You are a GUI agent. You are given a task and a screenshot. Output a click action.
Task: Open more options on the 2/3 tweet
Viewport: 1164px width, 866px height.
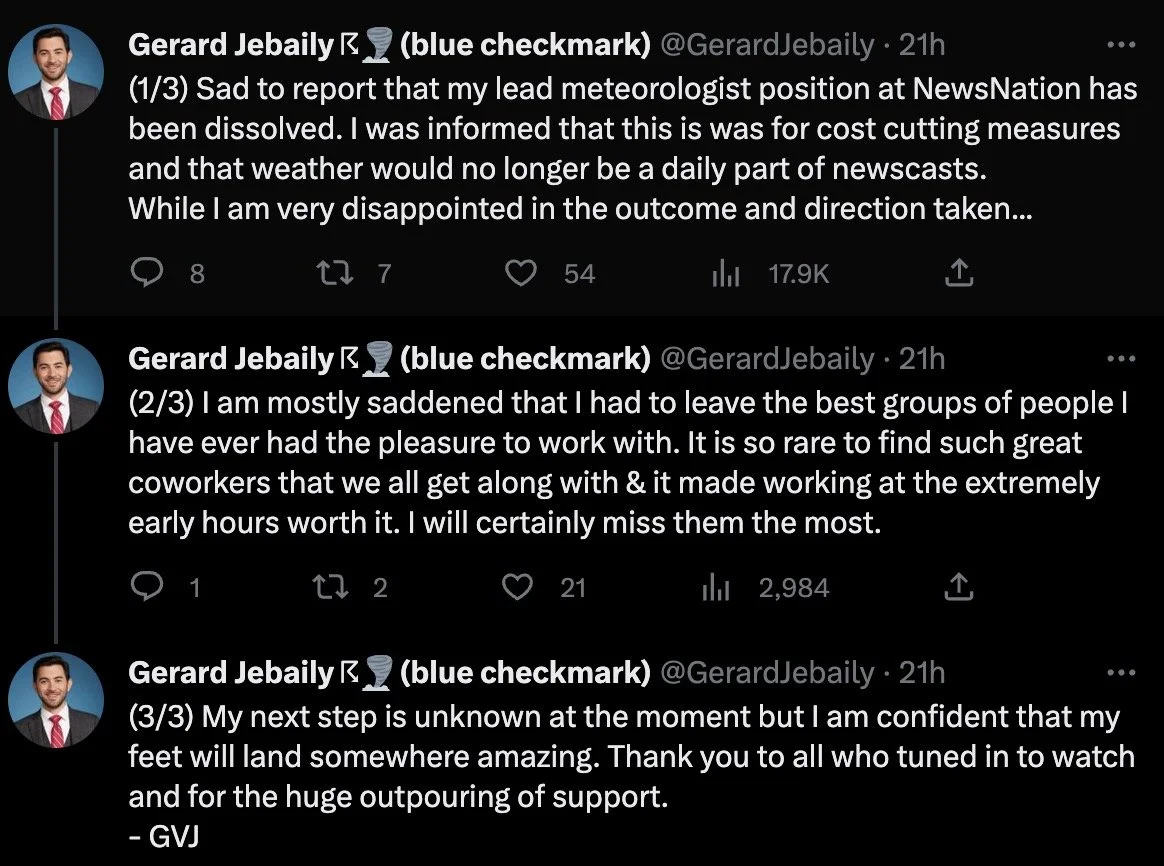tap(1120, 359)
